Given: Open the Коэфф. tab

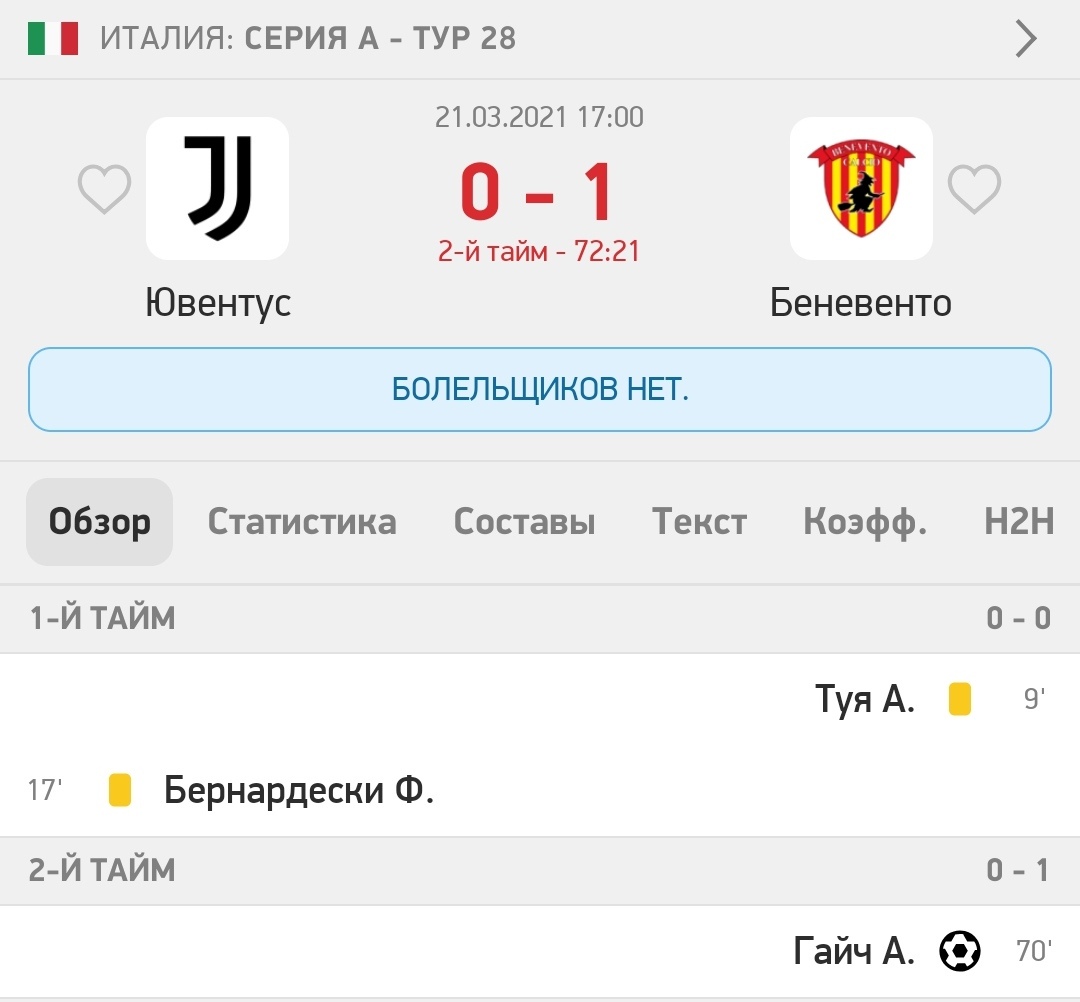Looking at the screenshot, I should [865, 521].
